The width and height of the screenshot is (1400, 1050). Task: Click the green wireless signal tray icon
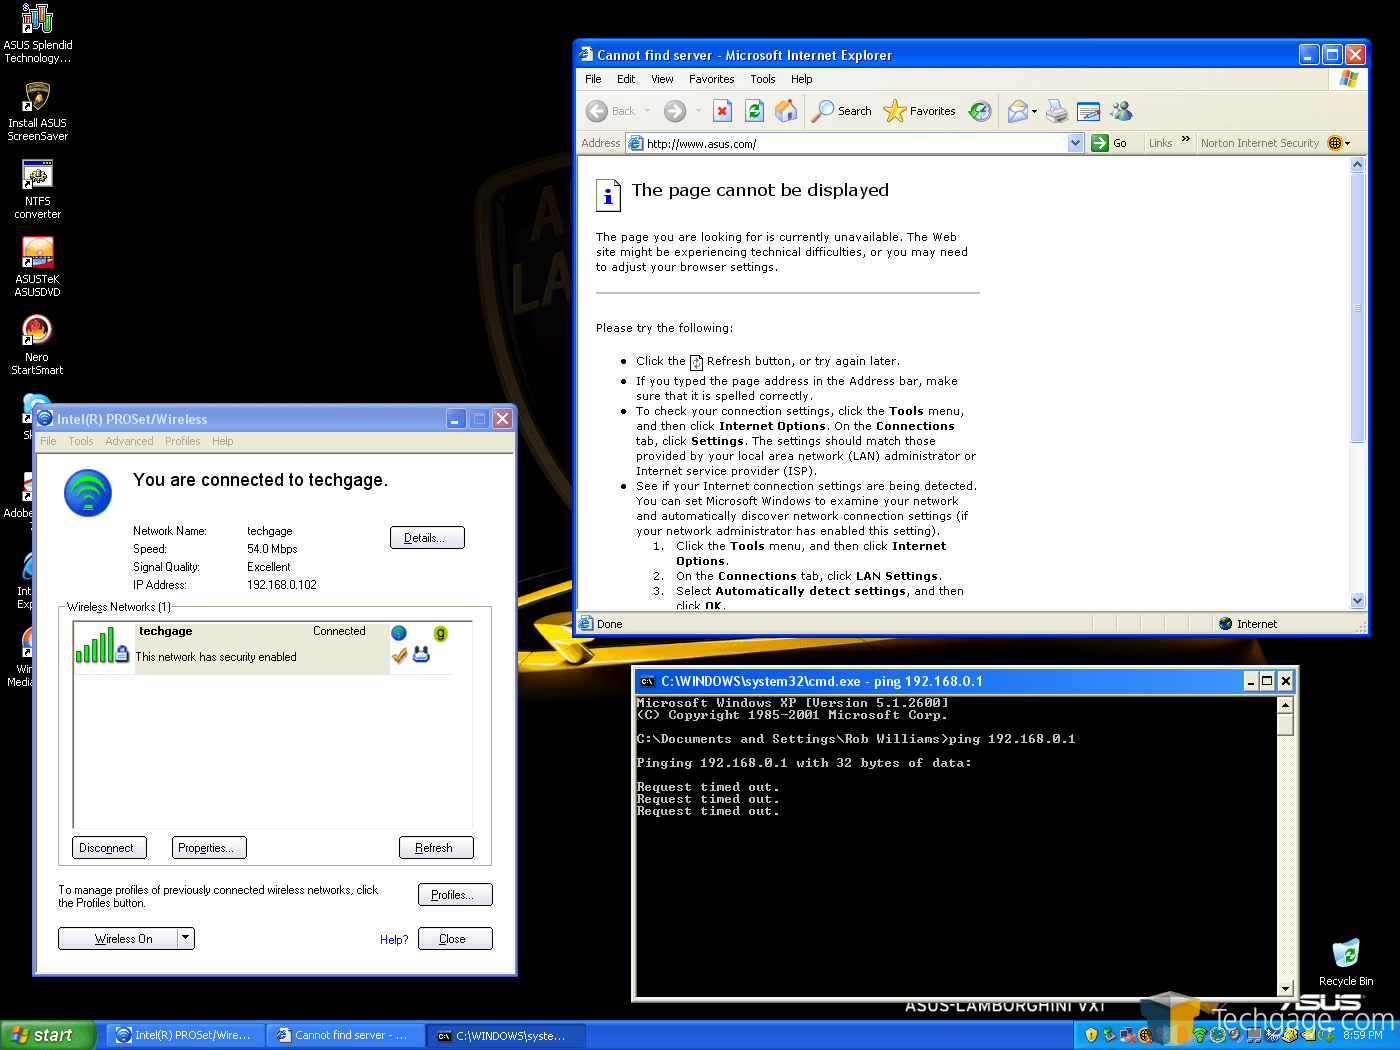click(x=1200, y=1035)
